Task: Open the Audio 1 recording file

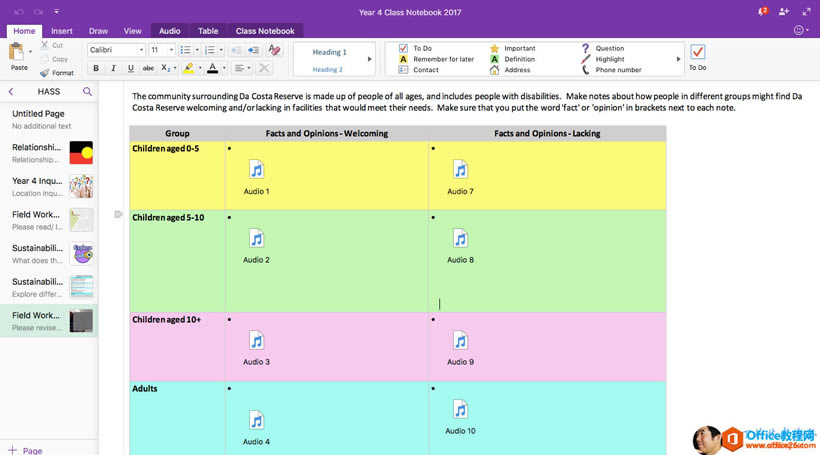Action: tap(256, 171)
